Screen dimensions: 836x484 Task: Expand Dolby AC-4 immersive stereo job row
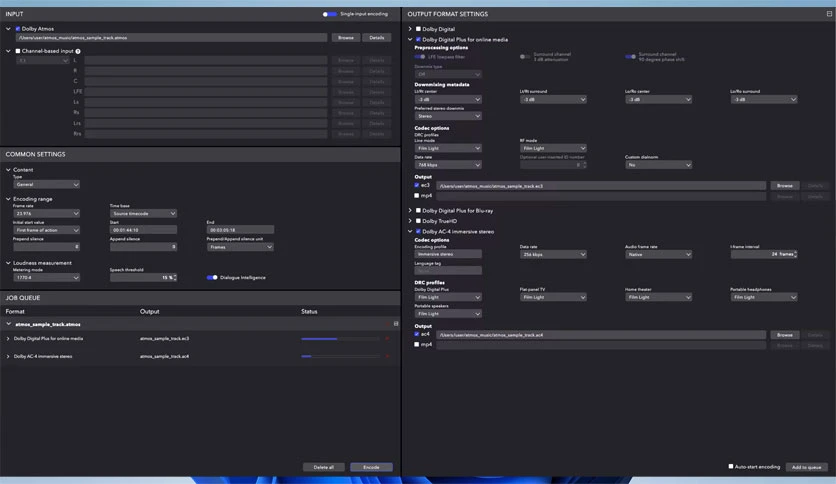[x=8, y=356]
